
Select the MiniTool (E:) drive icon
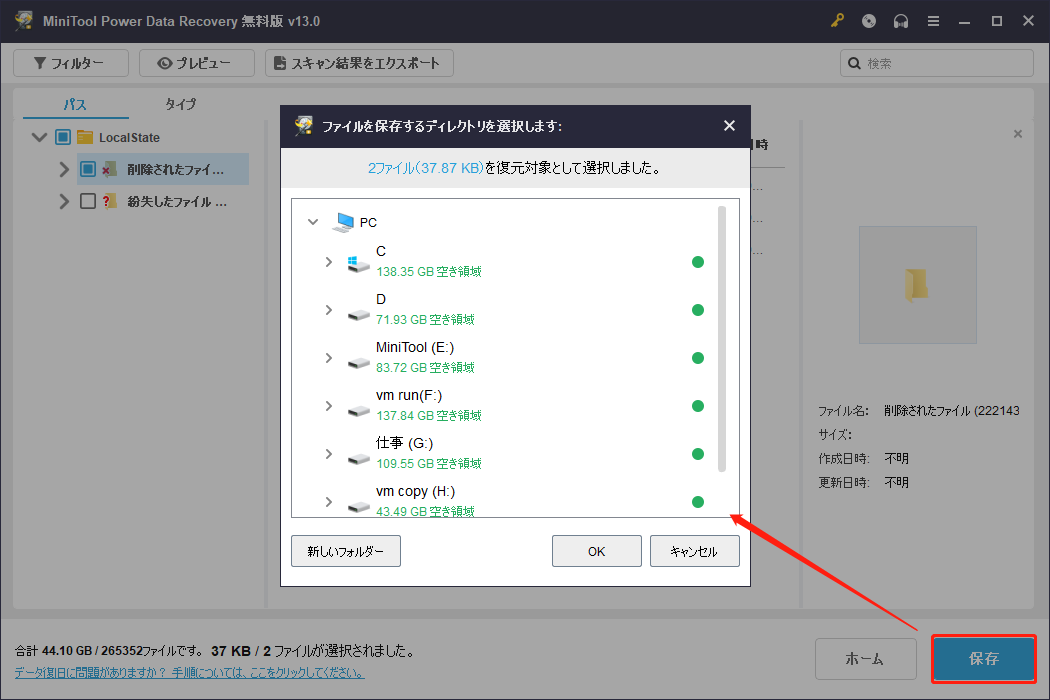tap(358, 362)
